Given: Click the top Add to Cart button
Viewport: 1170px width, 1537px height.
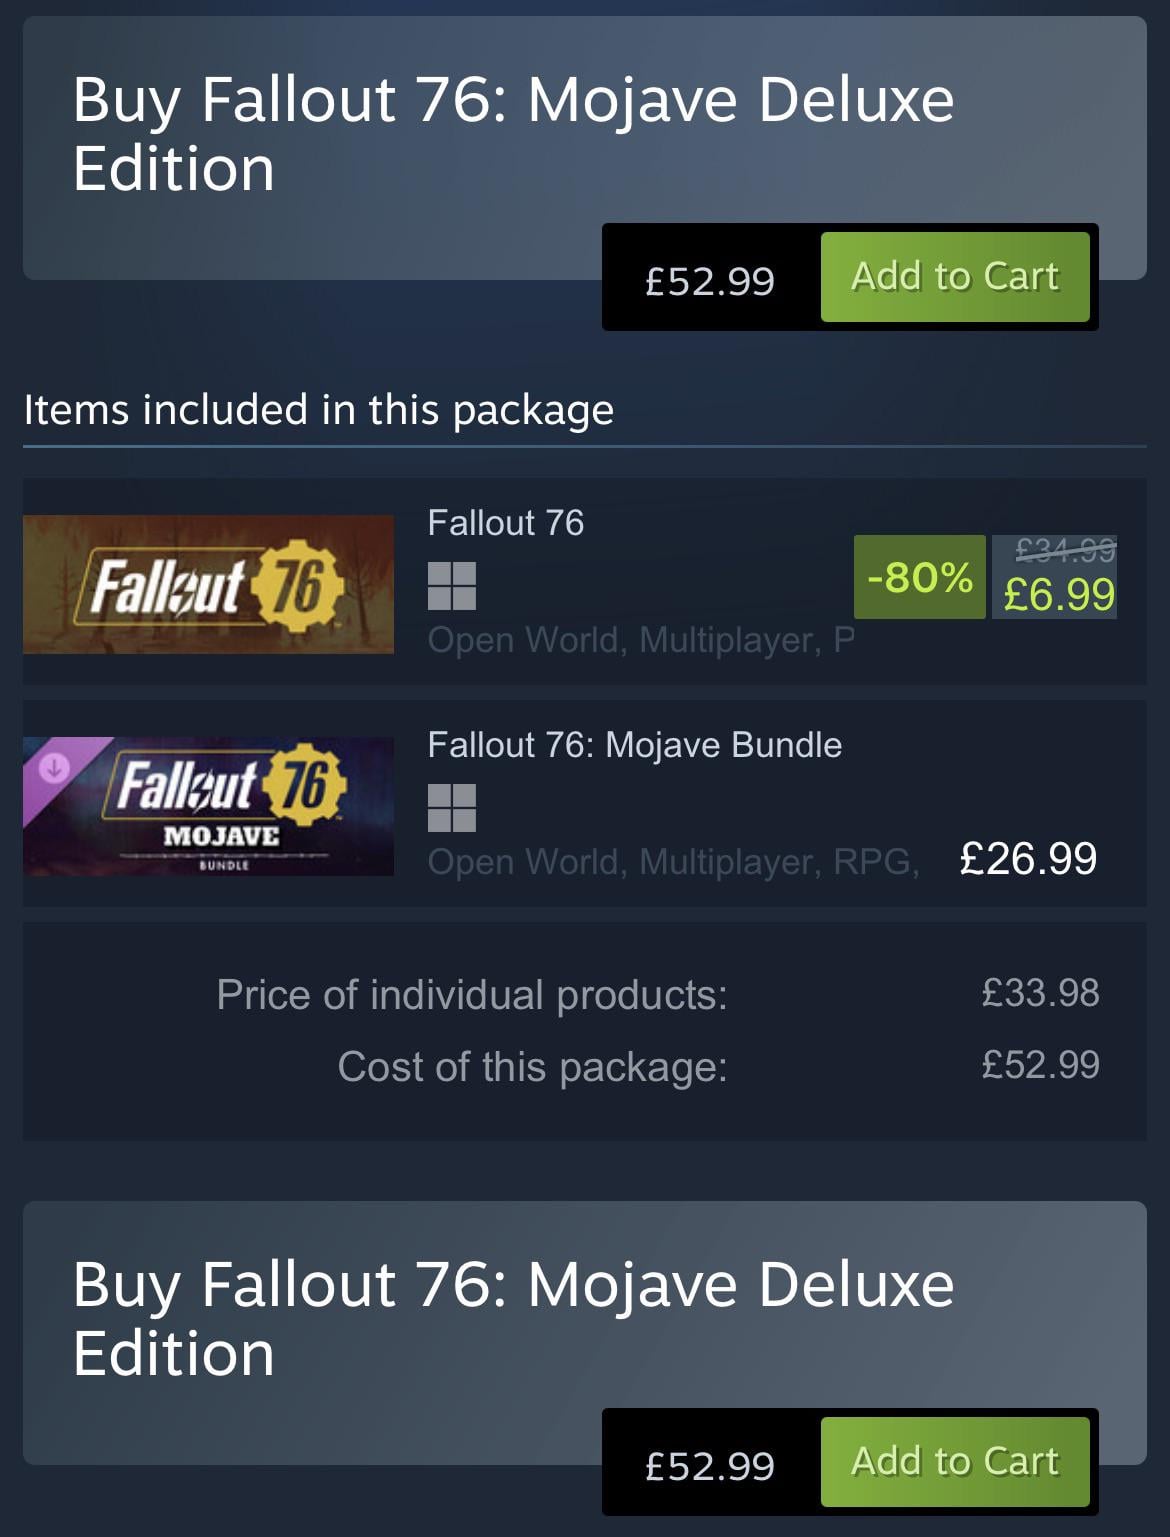Looking at the screenshot, I should (954, 277).
